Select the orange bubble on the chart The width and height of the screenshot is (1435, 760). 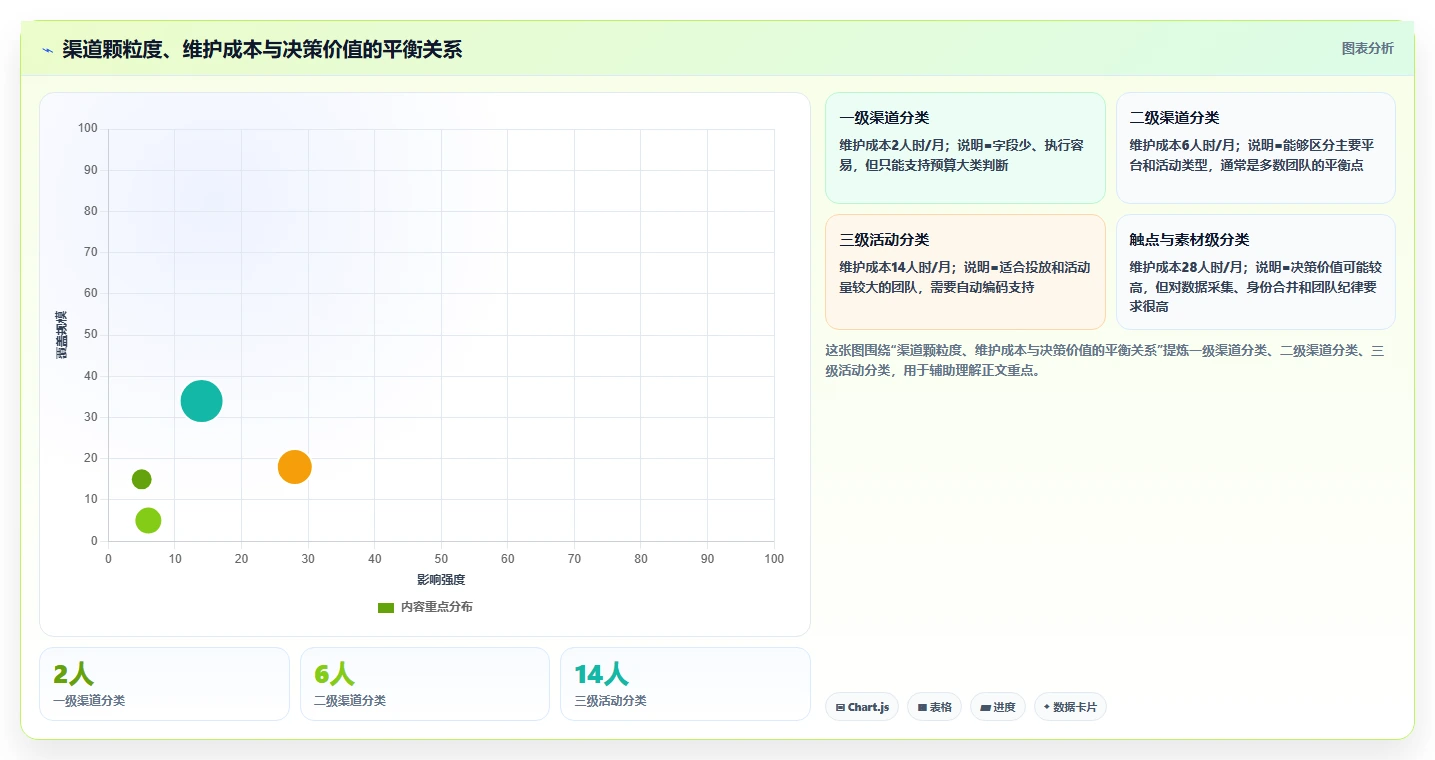coord(294,467)
